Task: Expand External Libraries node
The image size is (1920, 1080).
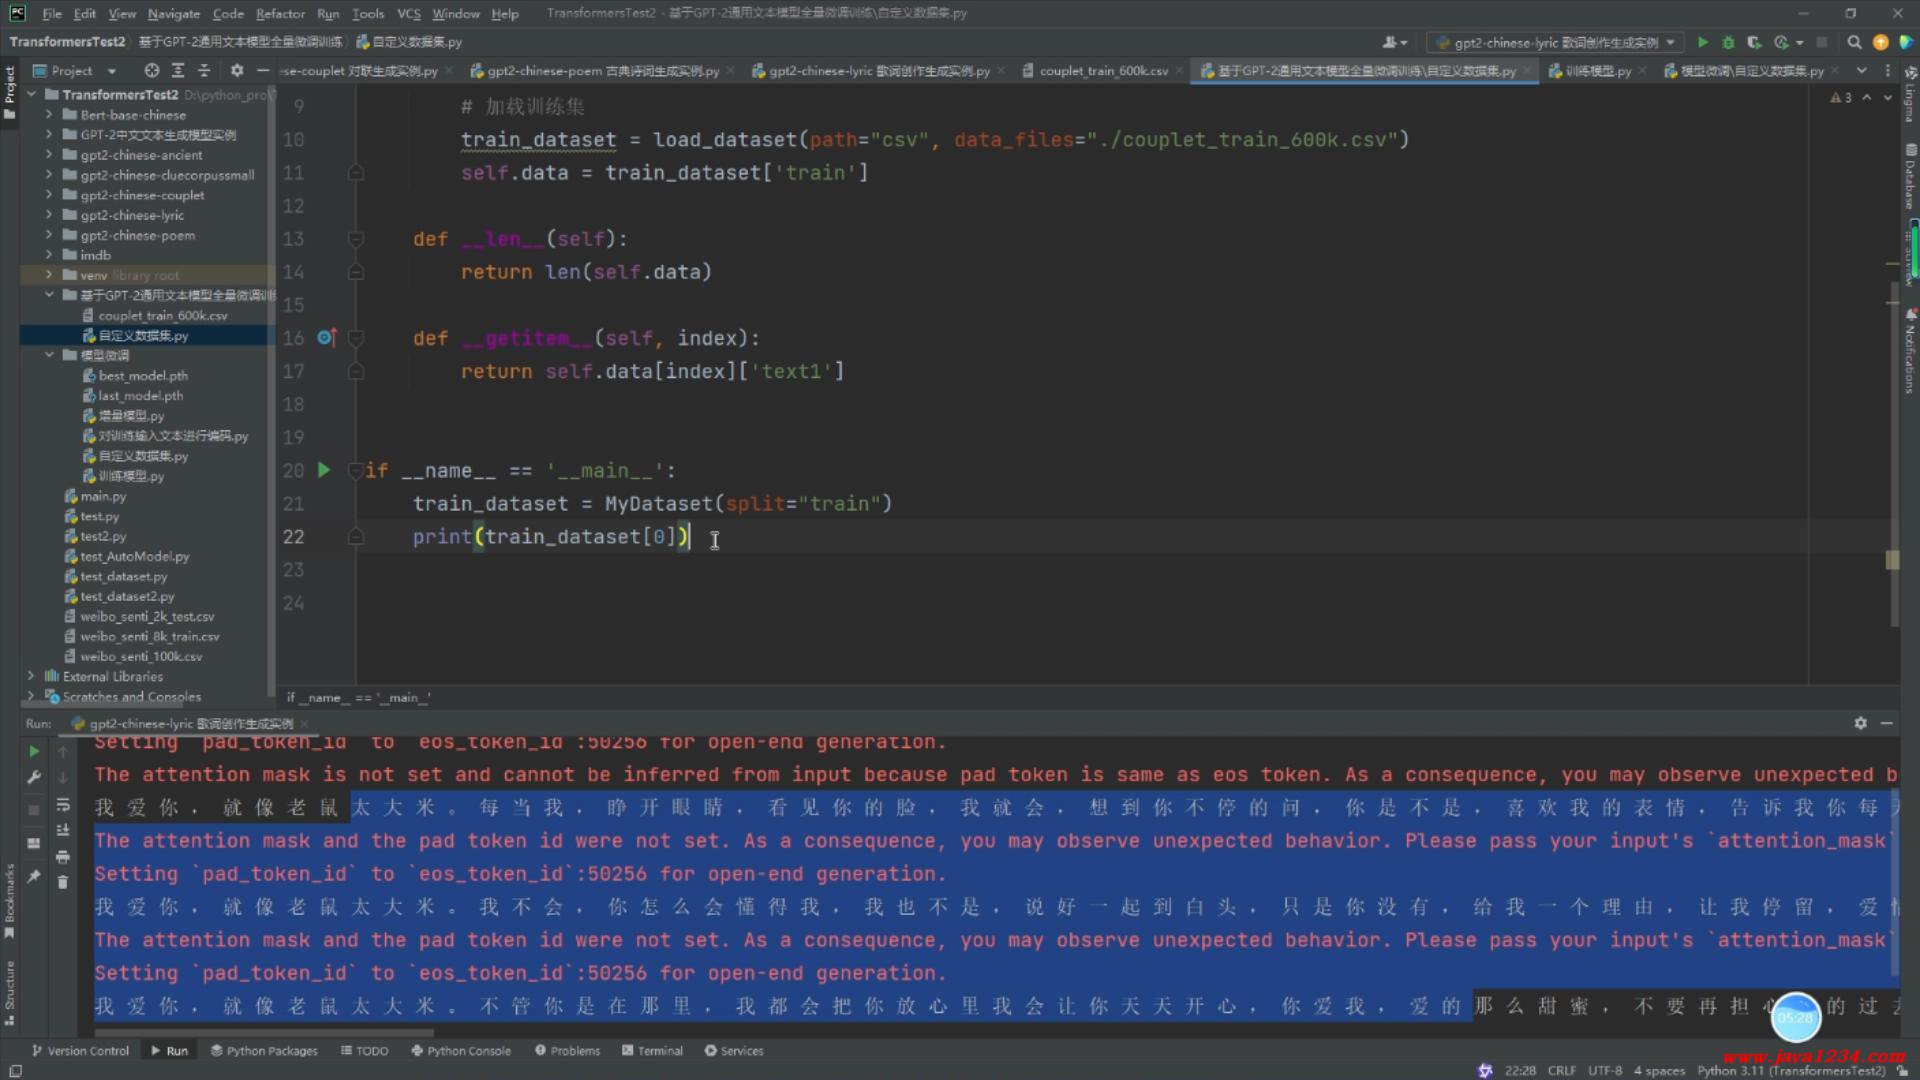Action: pyautogui.click(x=31, y=676)
